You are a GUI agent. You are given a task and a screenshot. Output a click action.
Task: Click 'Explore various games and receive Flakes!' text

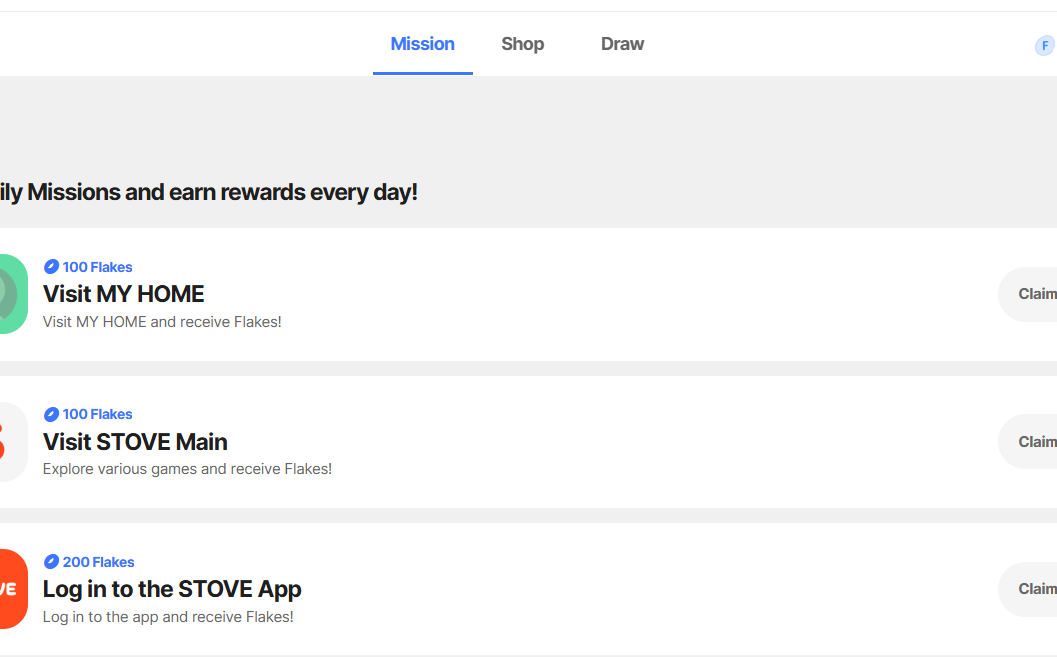(x=187, y=469)
